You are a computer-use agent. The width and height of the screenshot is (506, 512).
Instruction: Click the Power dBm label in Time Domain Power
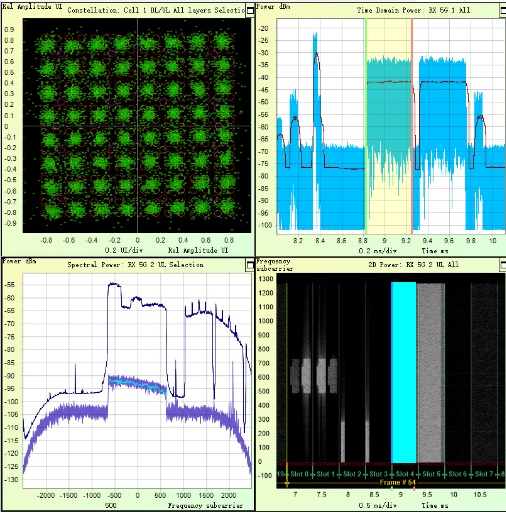274,6
